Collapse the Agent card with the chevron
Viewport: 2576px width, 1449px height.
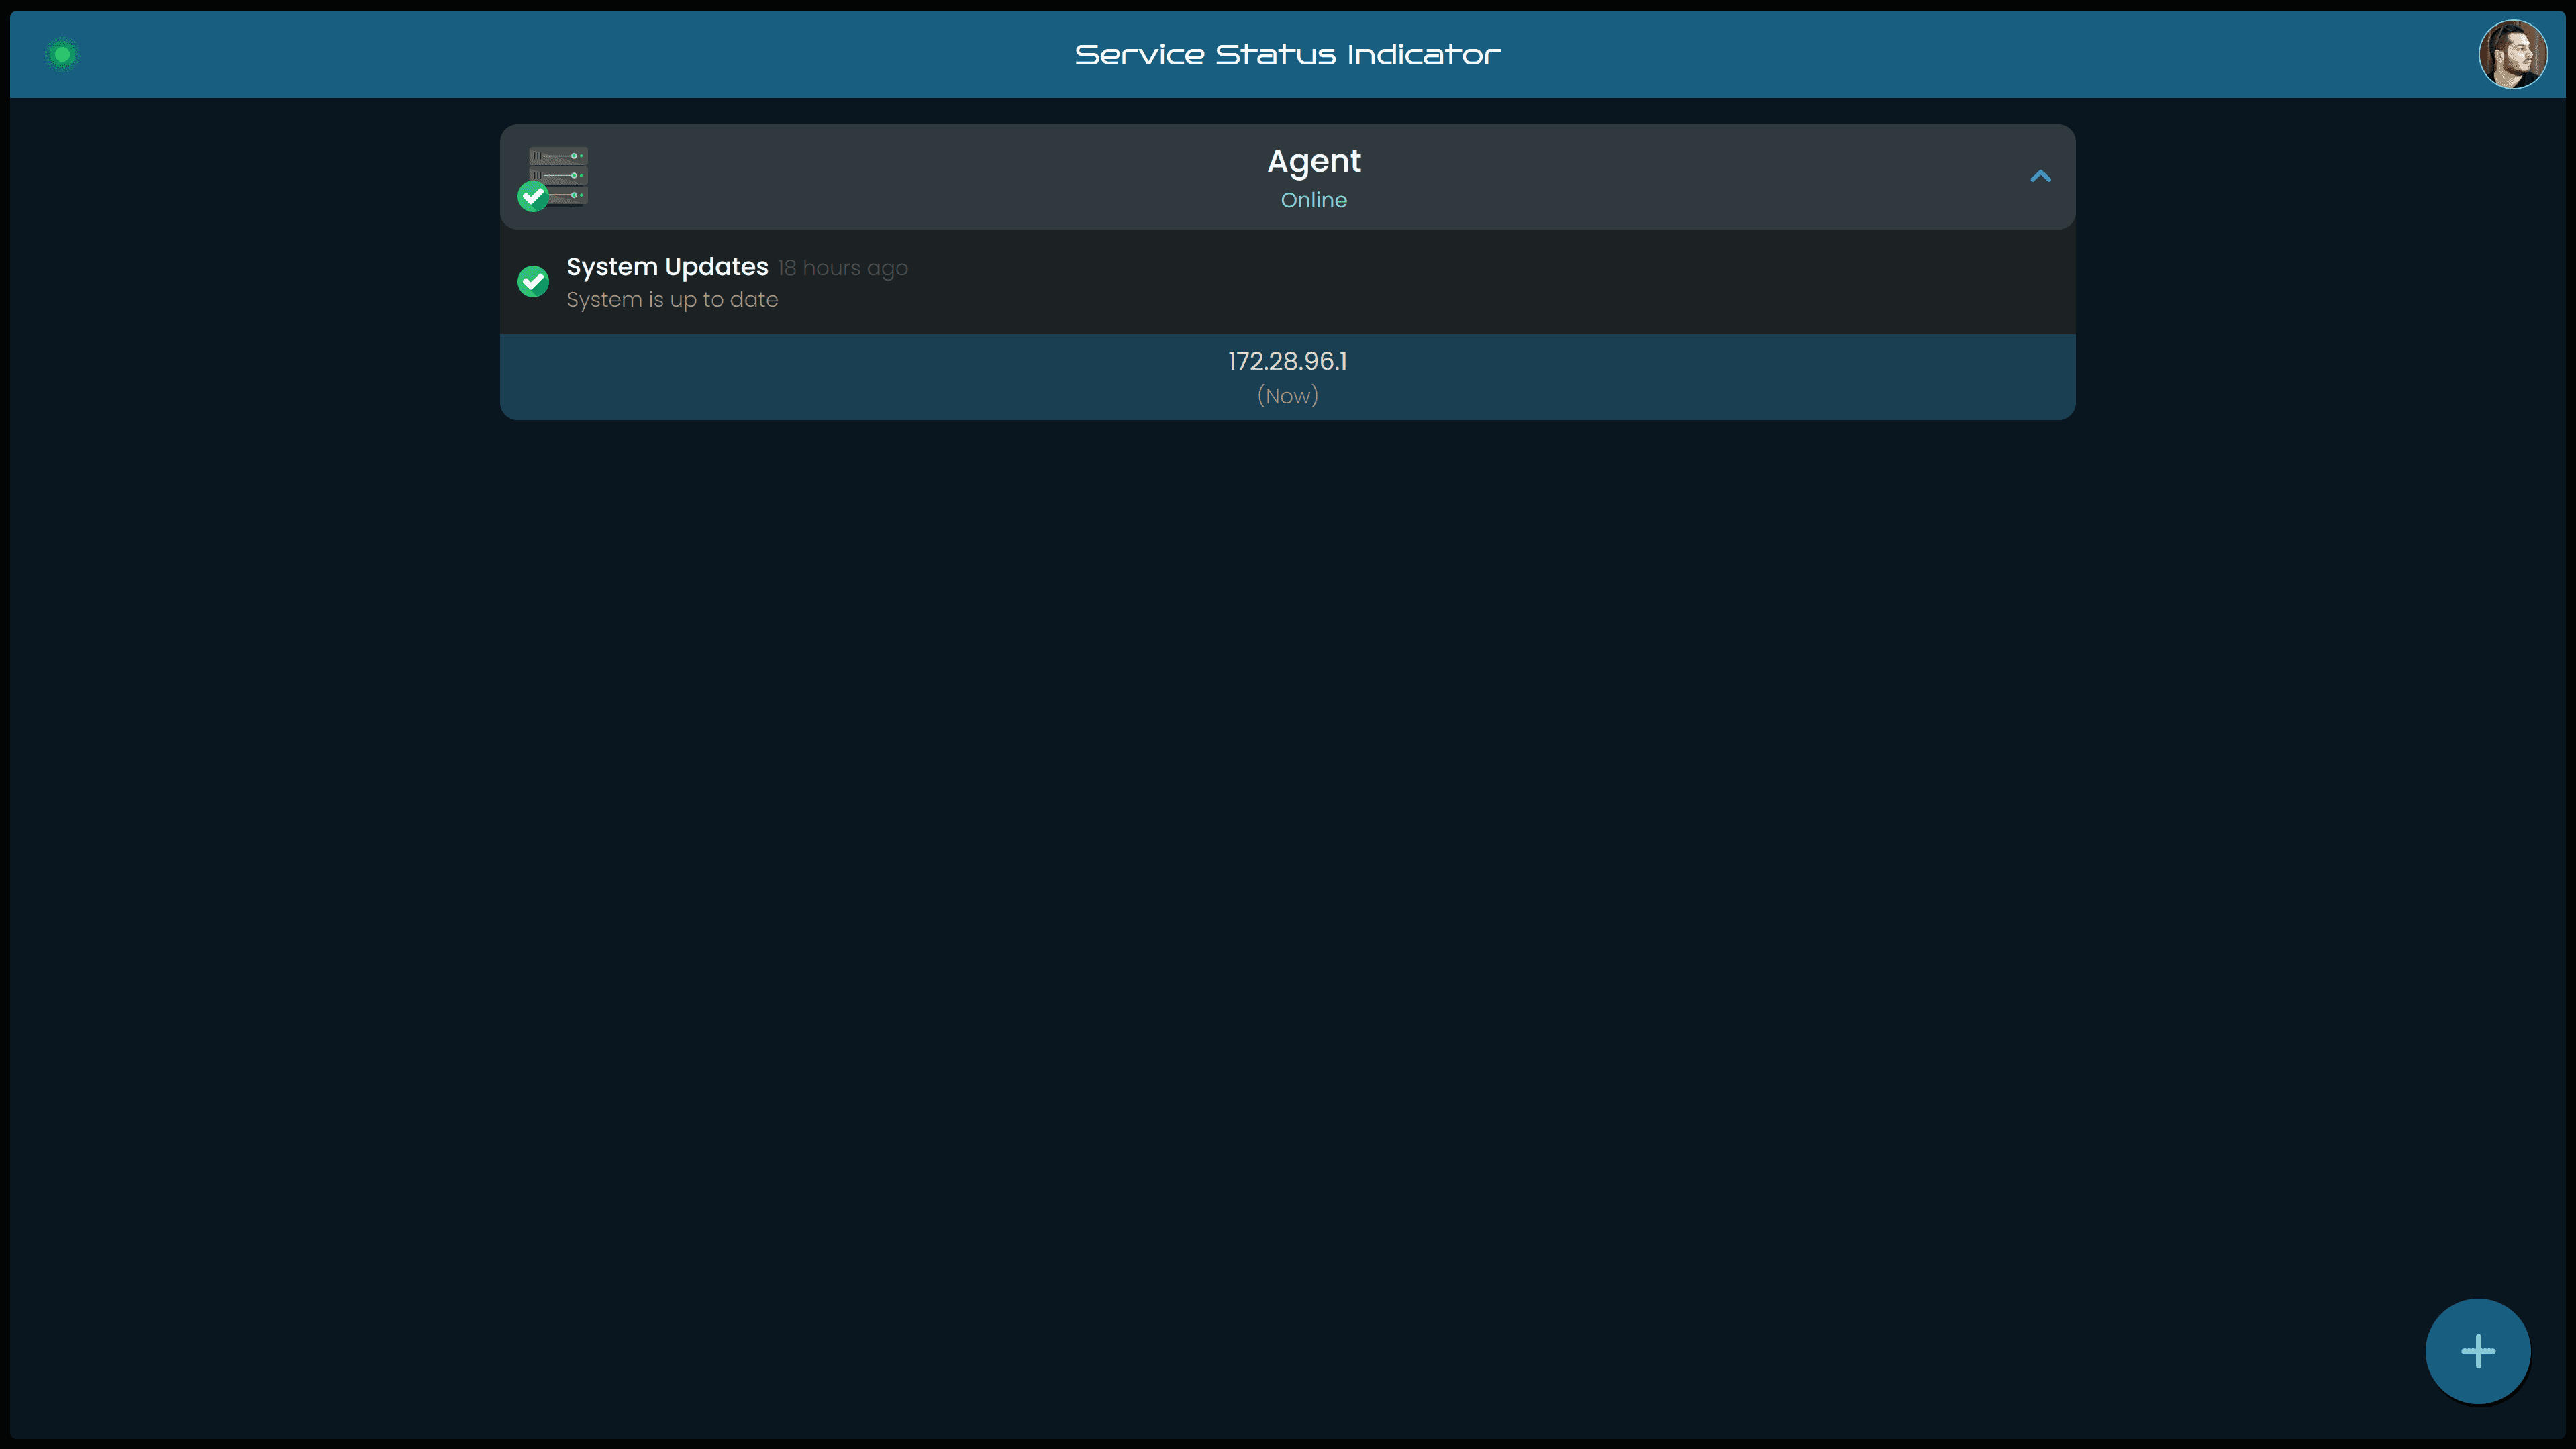[2041, 177]
